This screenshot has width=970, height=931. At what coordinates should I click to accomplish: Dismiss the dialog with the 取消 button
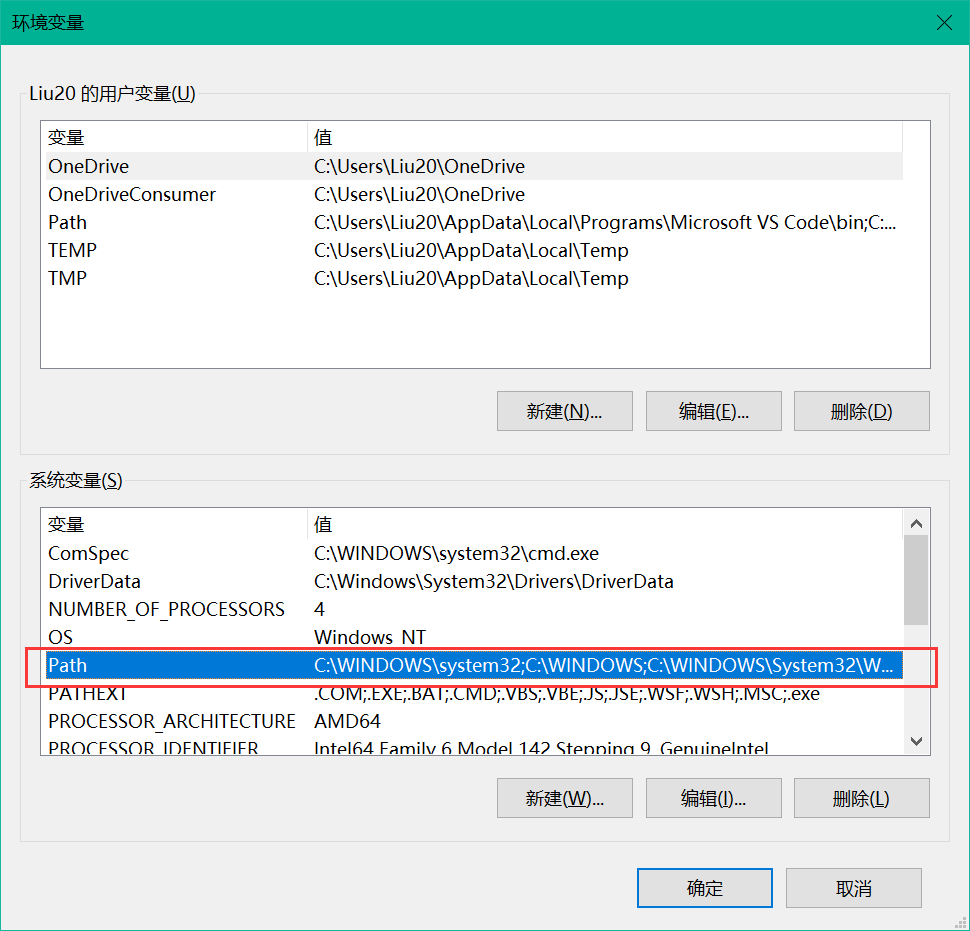pos(853,888)
